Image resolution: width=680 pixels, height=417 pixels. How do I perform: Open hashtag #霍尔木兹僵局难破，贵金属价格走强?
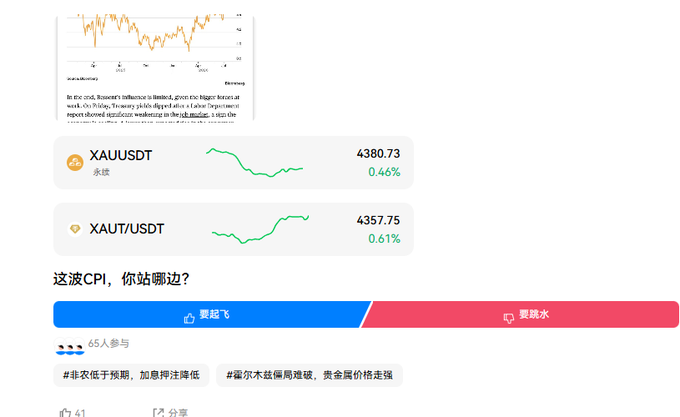click(309, 375)
